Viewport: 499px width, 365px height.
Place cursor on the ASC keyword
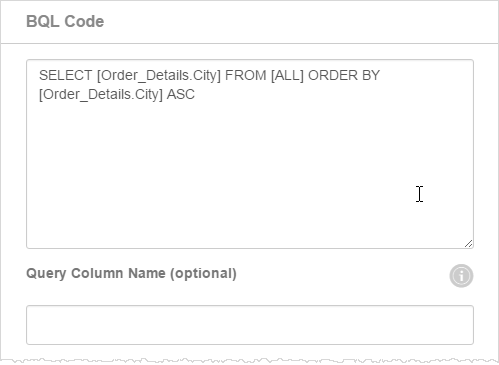click(181, 94)
